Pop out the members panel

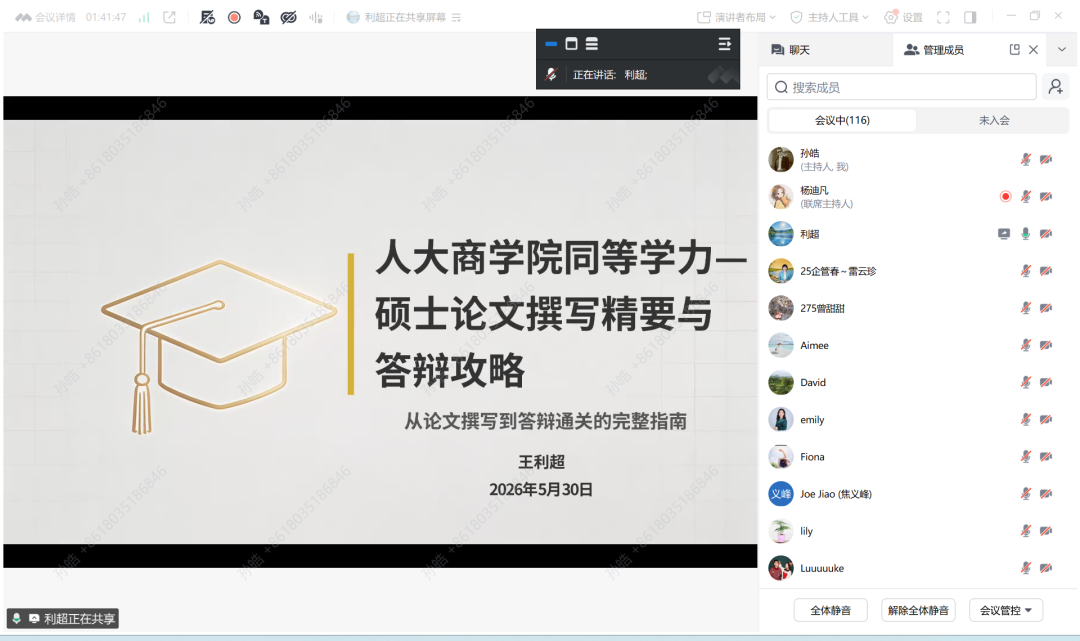click(x=1015, y=50)
